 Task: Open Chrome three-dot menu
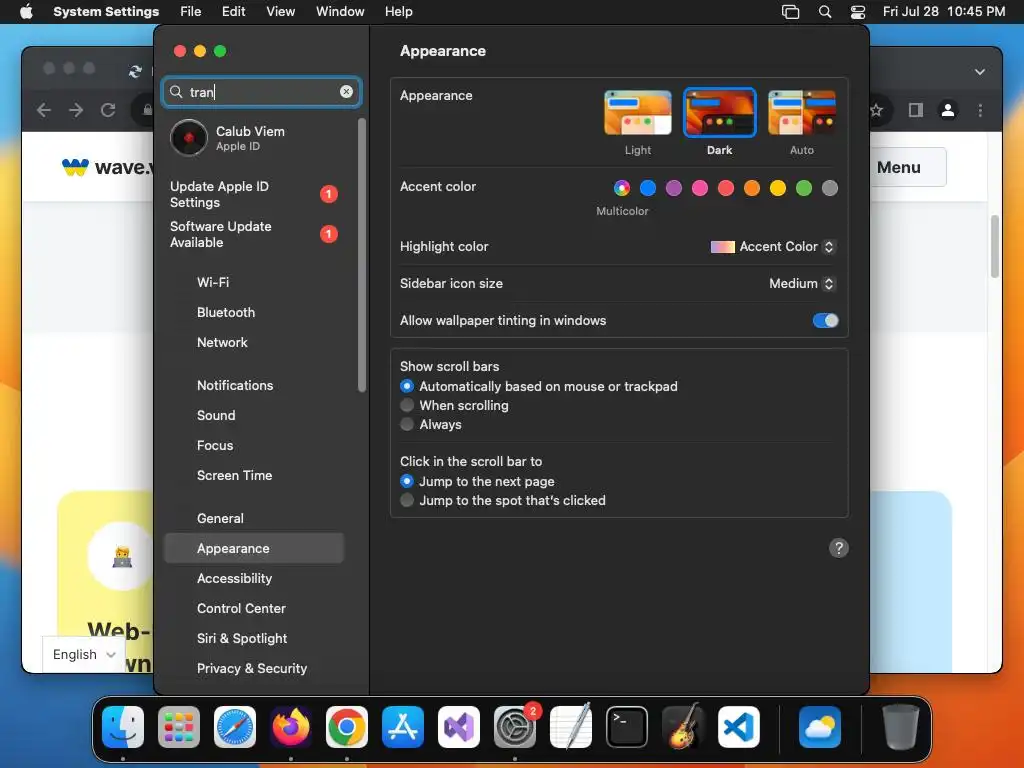point(980,110)
